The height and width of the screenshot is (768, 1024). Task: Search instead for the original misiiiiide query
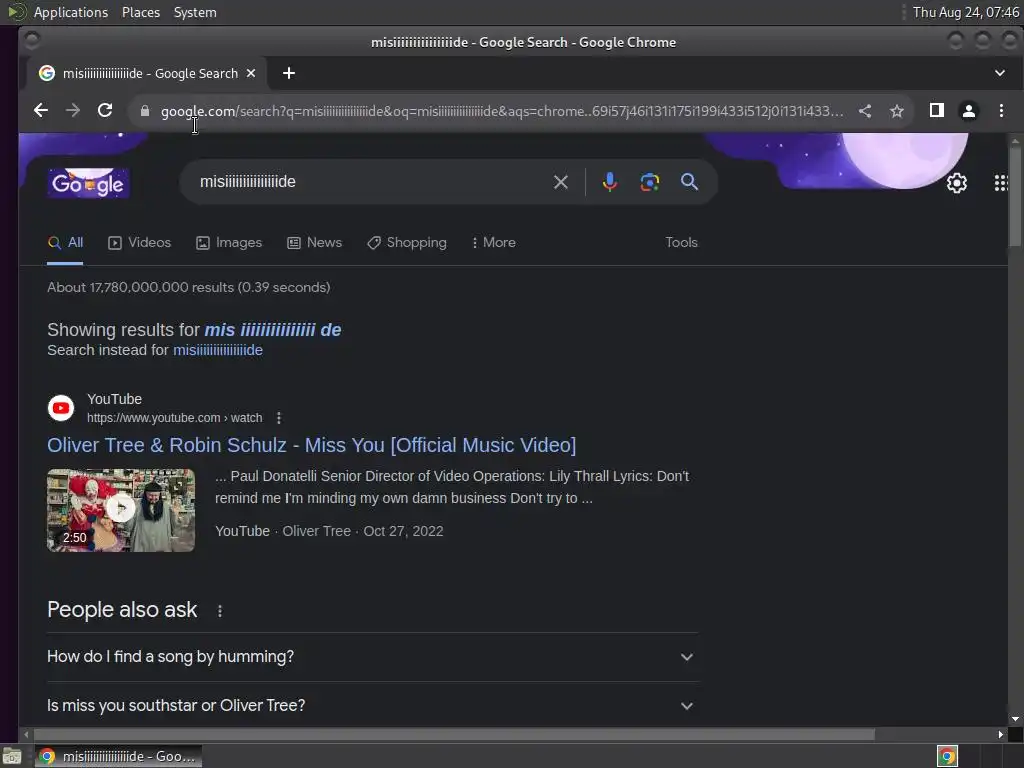pos(217,350)
